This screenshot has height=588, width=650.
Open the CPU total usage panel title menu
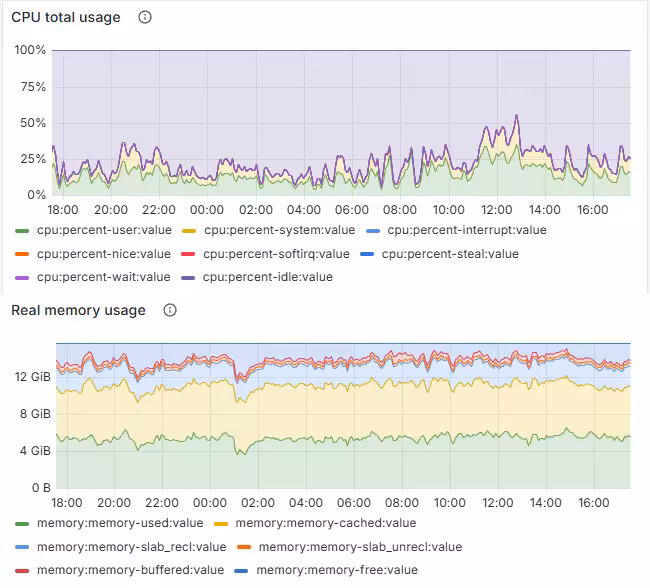(66, 17)
